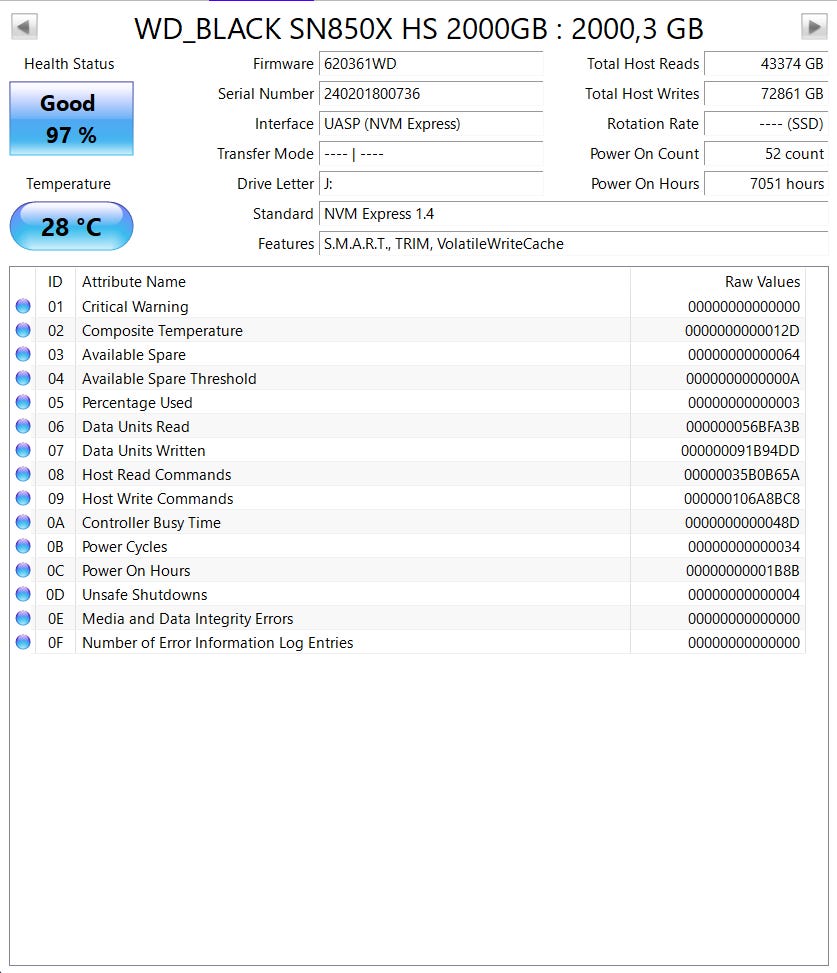The height and width of the screenshot is (973, 837).
Task: Click Total Host Writes value 72861 GB
Action: (766, 94)
